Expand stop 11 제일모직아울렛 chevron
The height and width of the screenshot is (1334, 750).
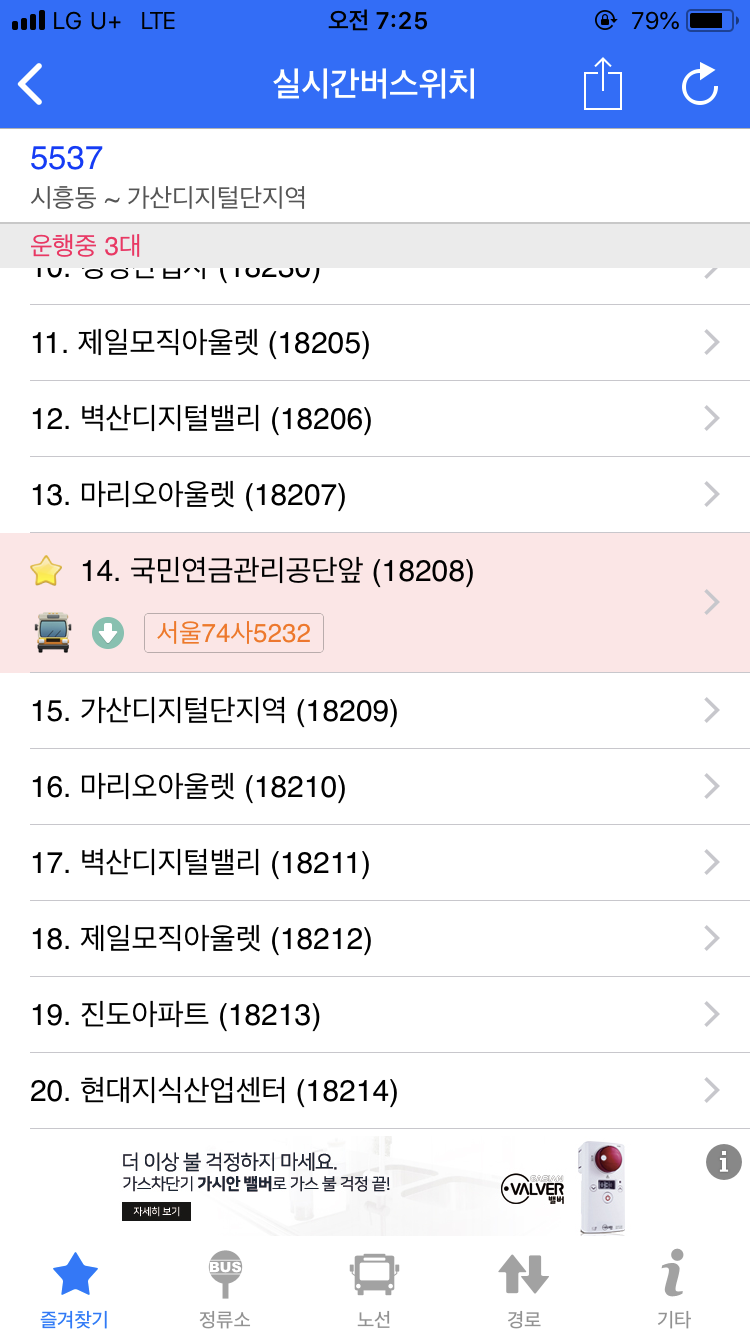tap(712, 343)
